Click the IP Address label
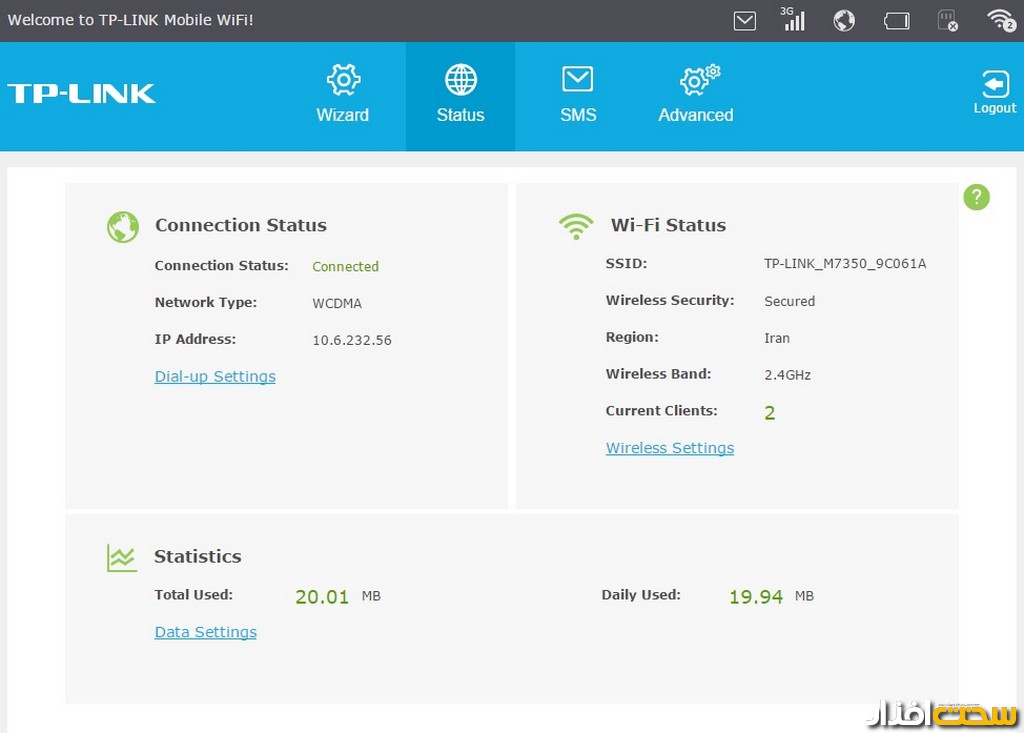 (x=195, y=339)
